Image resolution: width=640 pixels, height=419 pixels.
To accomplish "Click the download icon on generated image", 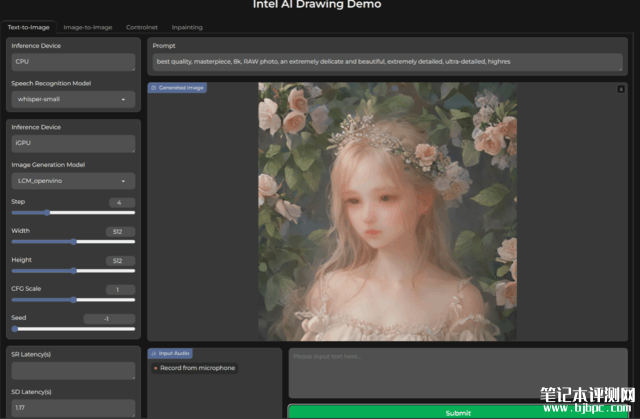I will pos(621,89).
